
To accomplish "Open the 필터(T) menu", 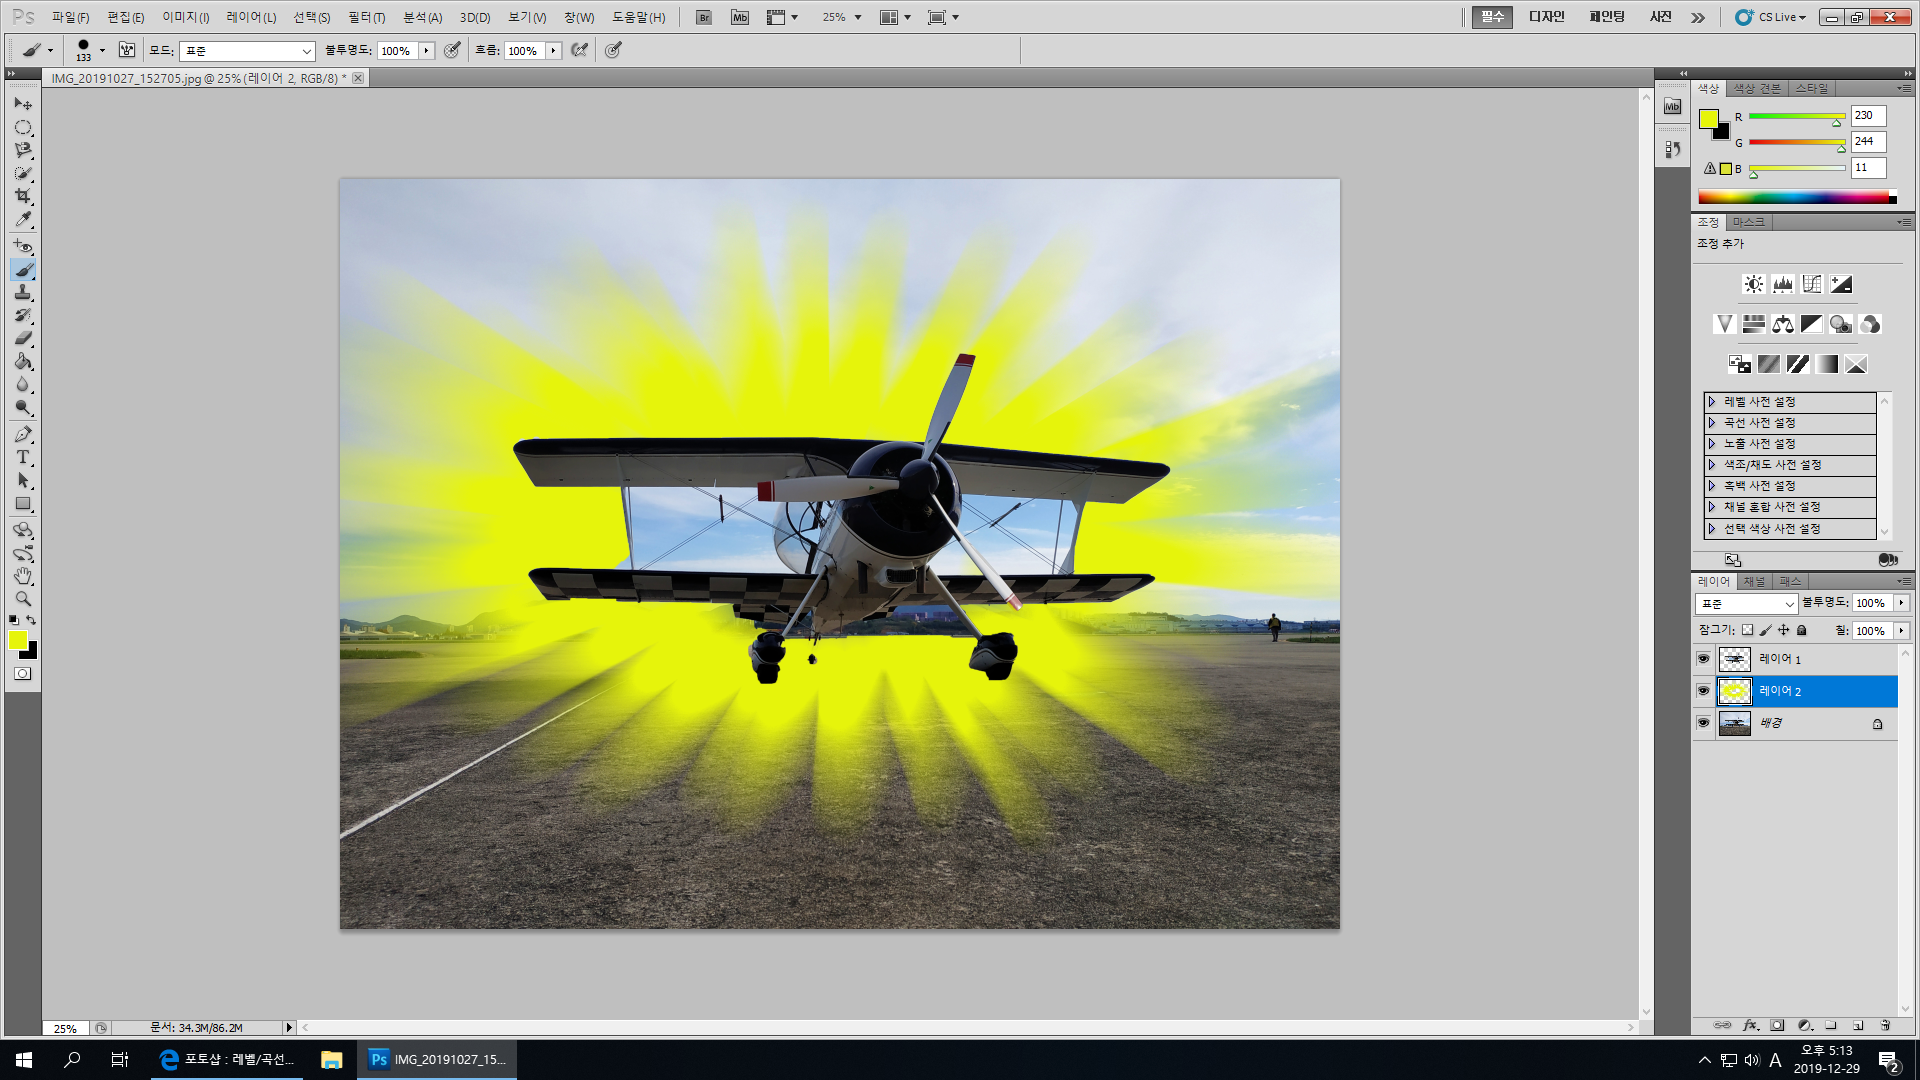I will click(x=366, y=17).
